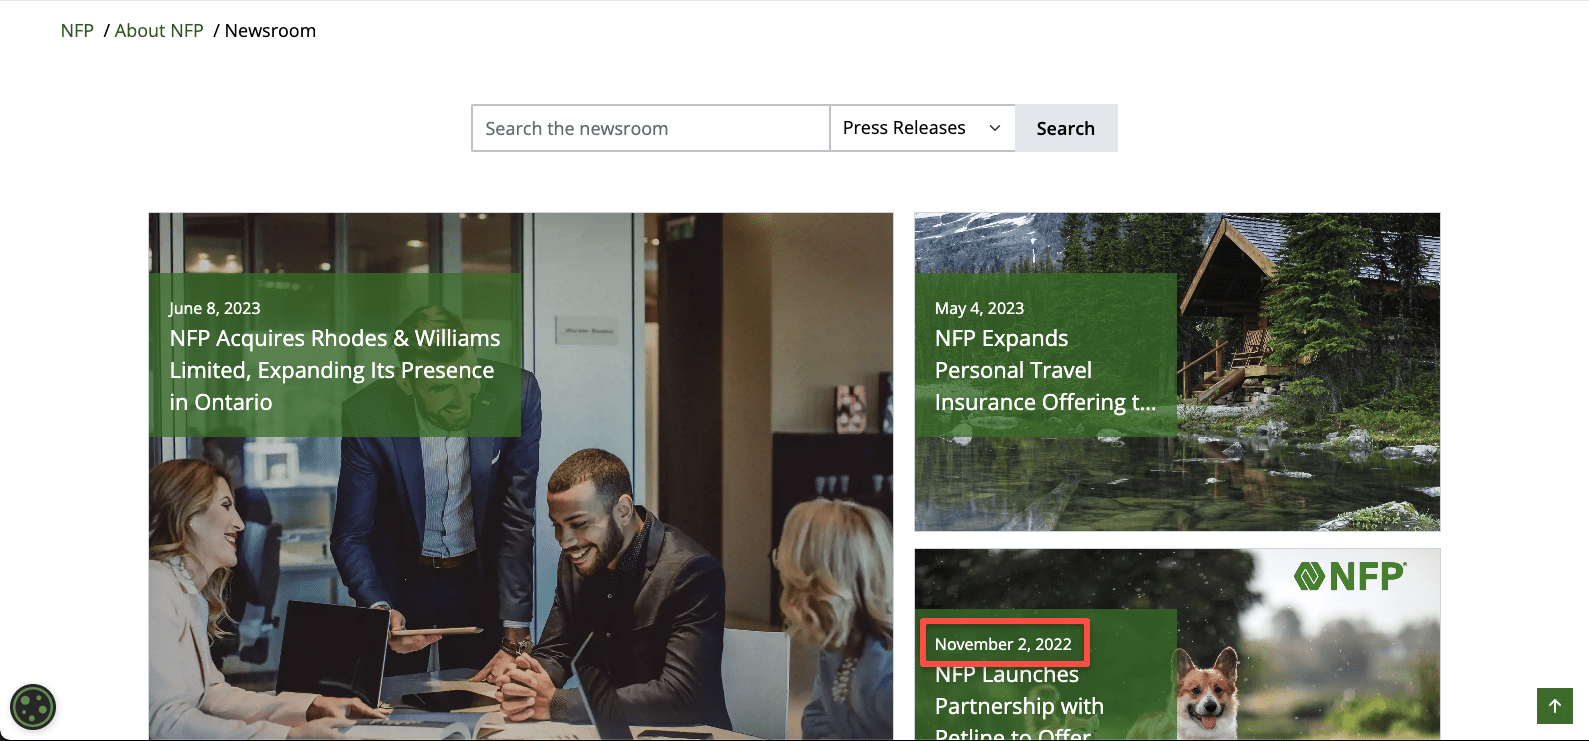Click the chevron arrow of the Press Releases selector
The height and width of the screenshot is (741, 1589).
[x=995, y=128]
